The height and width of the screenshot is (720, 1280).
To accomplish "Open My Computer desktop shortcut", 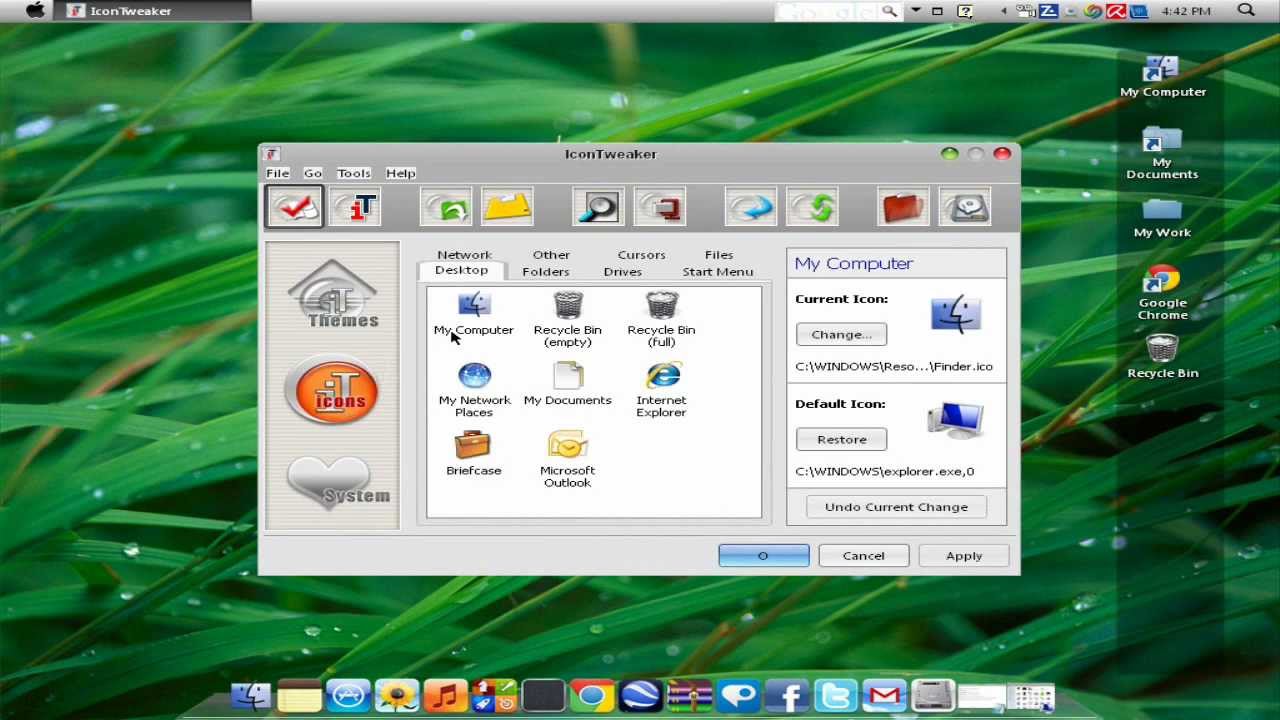I will pyautogui.click(x=1162, y=77).
